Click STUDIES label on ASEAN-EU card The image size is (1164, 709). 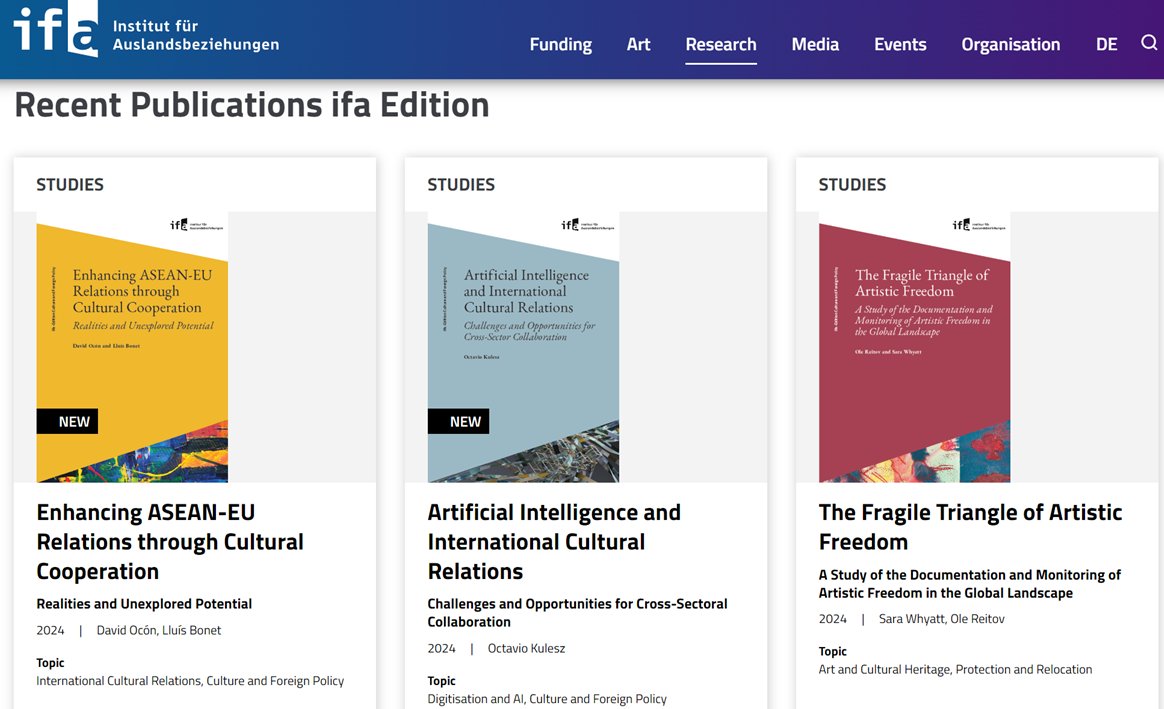[70, 184]
